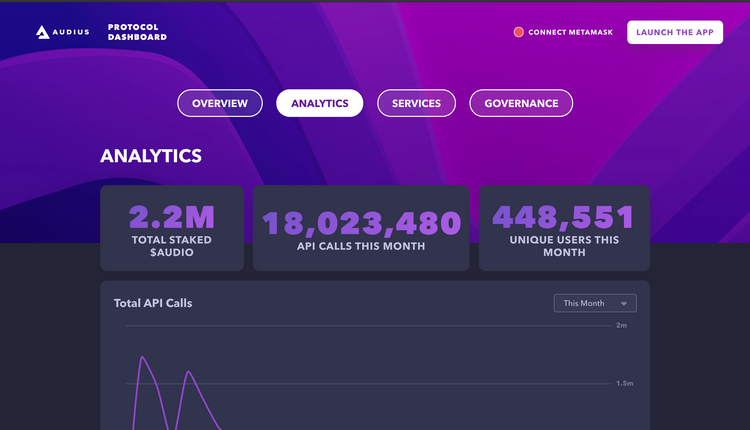
Task: Click the 448,551 unique users value
Action: coord(564,217)
